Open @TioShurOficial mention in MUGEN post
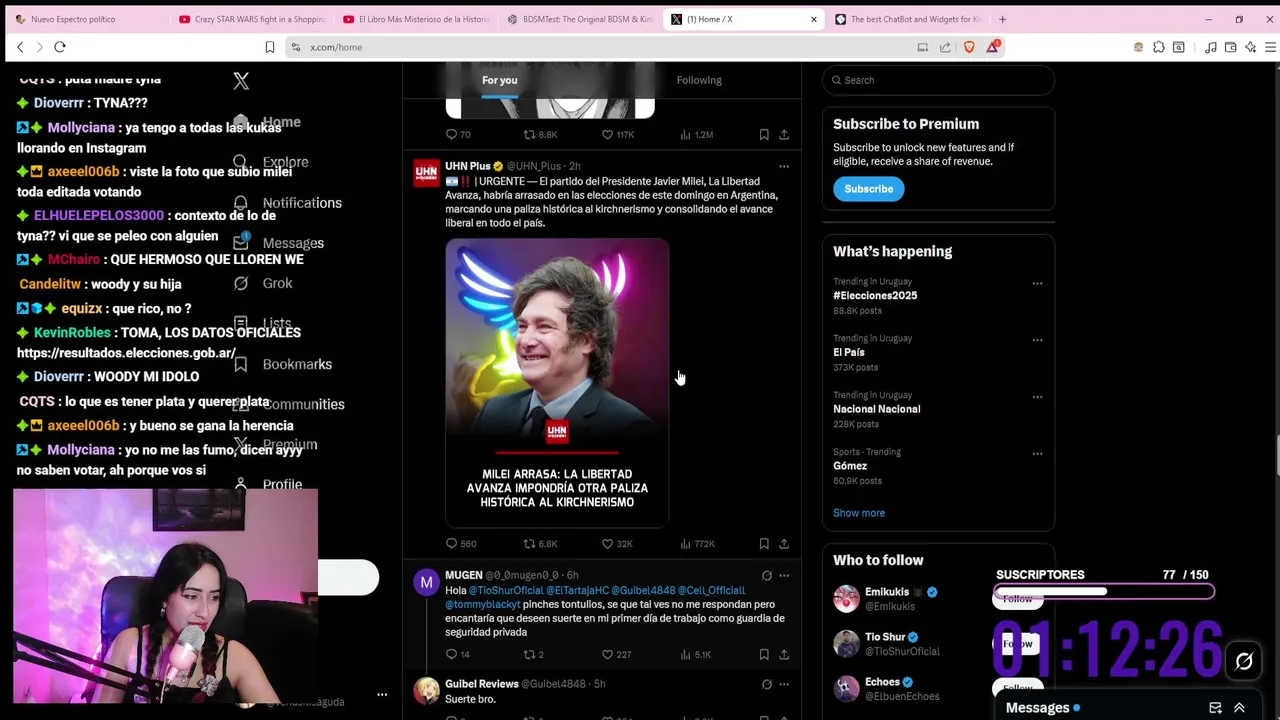Screen dimensions: 1280x720 (x=506, y=591)
